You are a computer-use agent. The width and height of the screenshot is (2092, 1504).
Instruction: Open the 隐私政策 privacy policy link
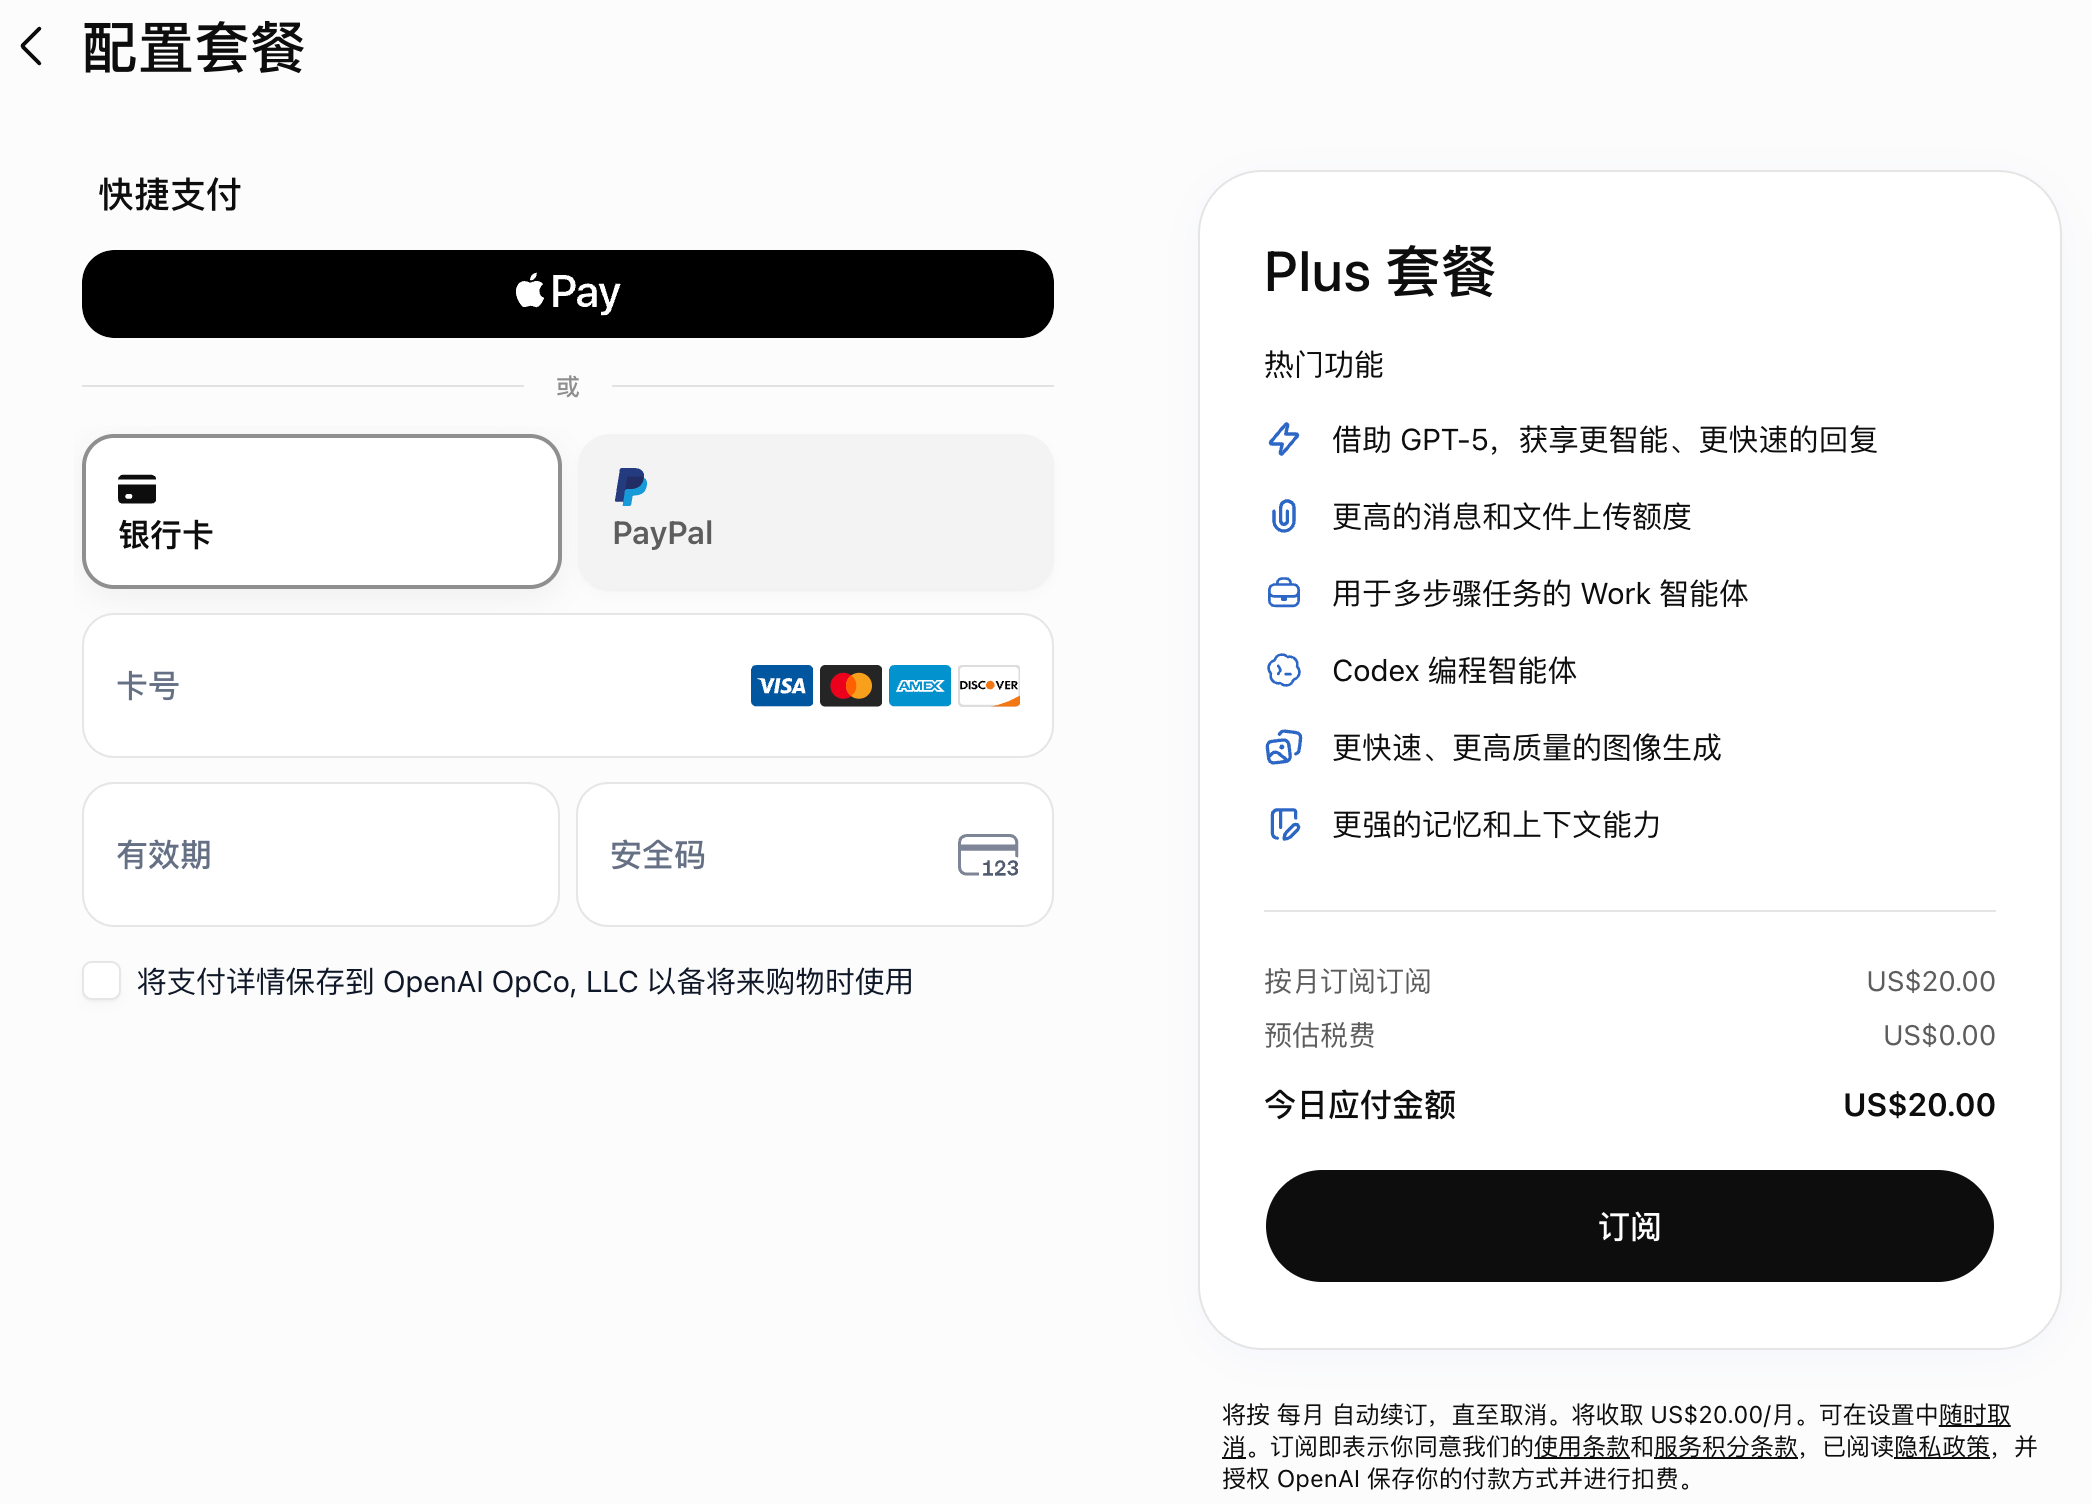pos(1942,1447)
